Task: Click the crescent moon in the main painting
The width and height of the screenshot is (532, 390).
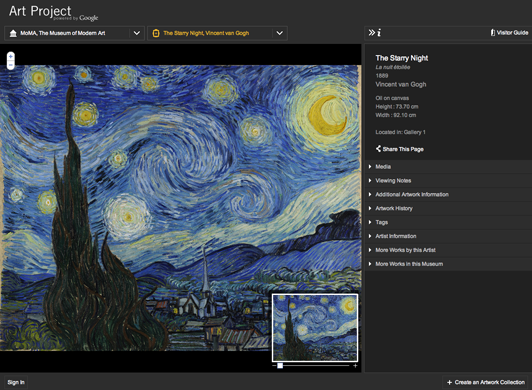Action: click(327, 115)
